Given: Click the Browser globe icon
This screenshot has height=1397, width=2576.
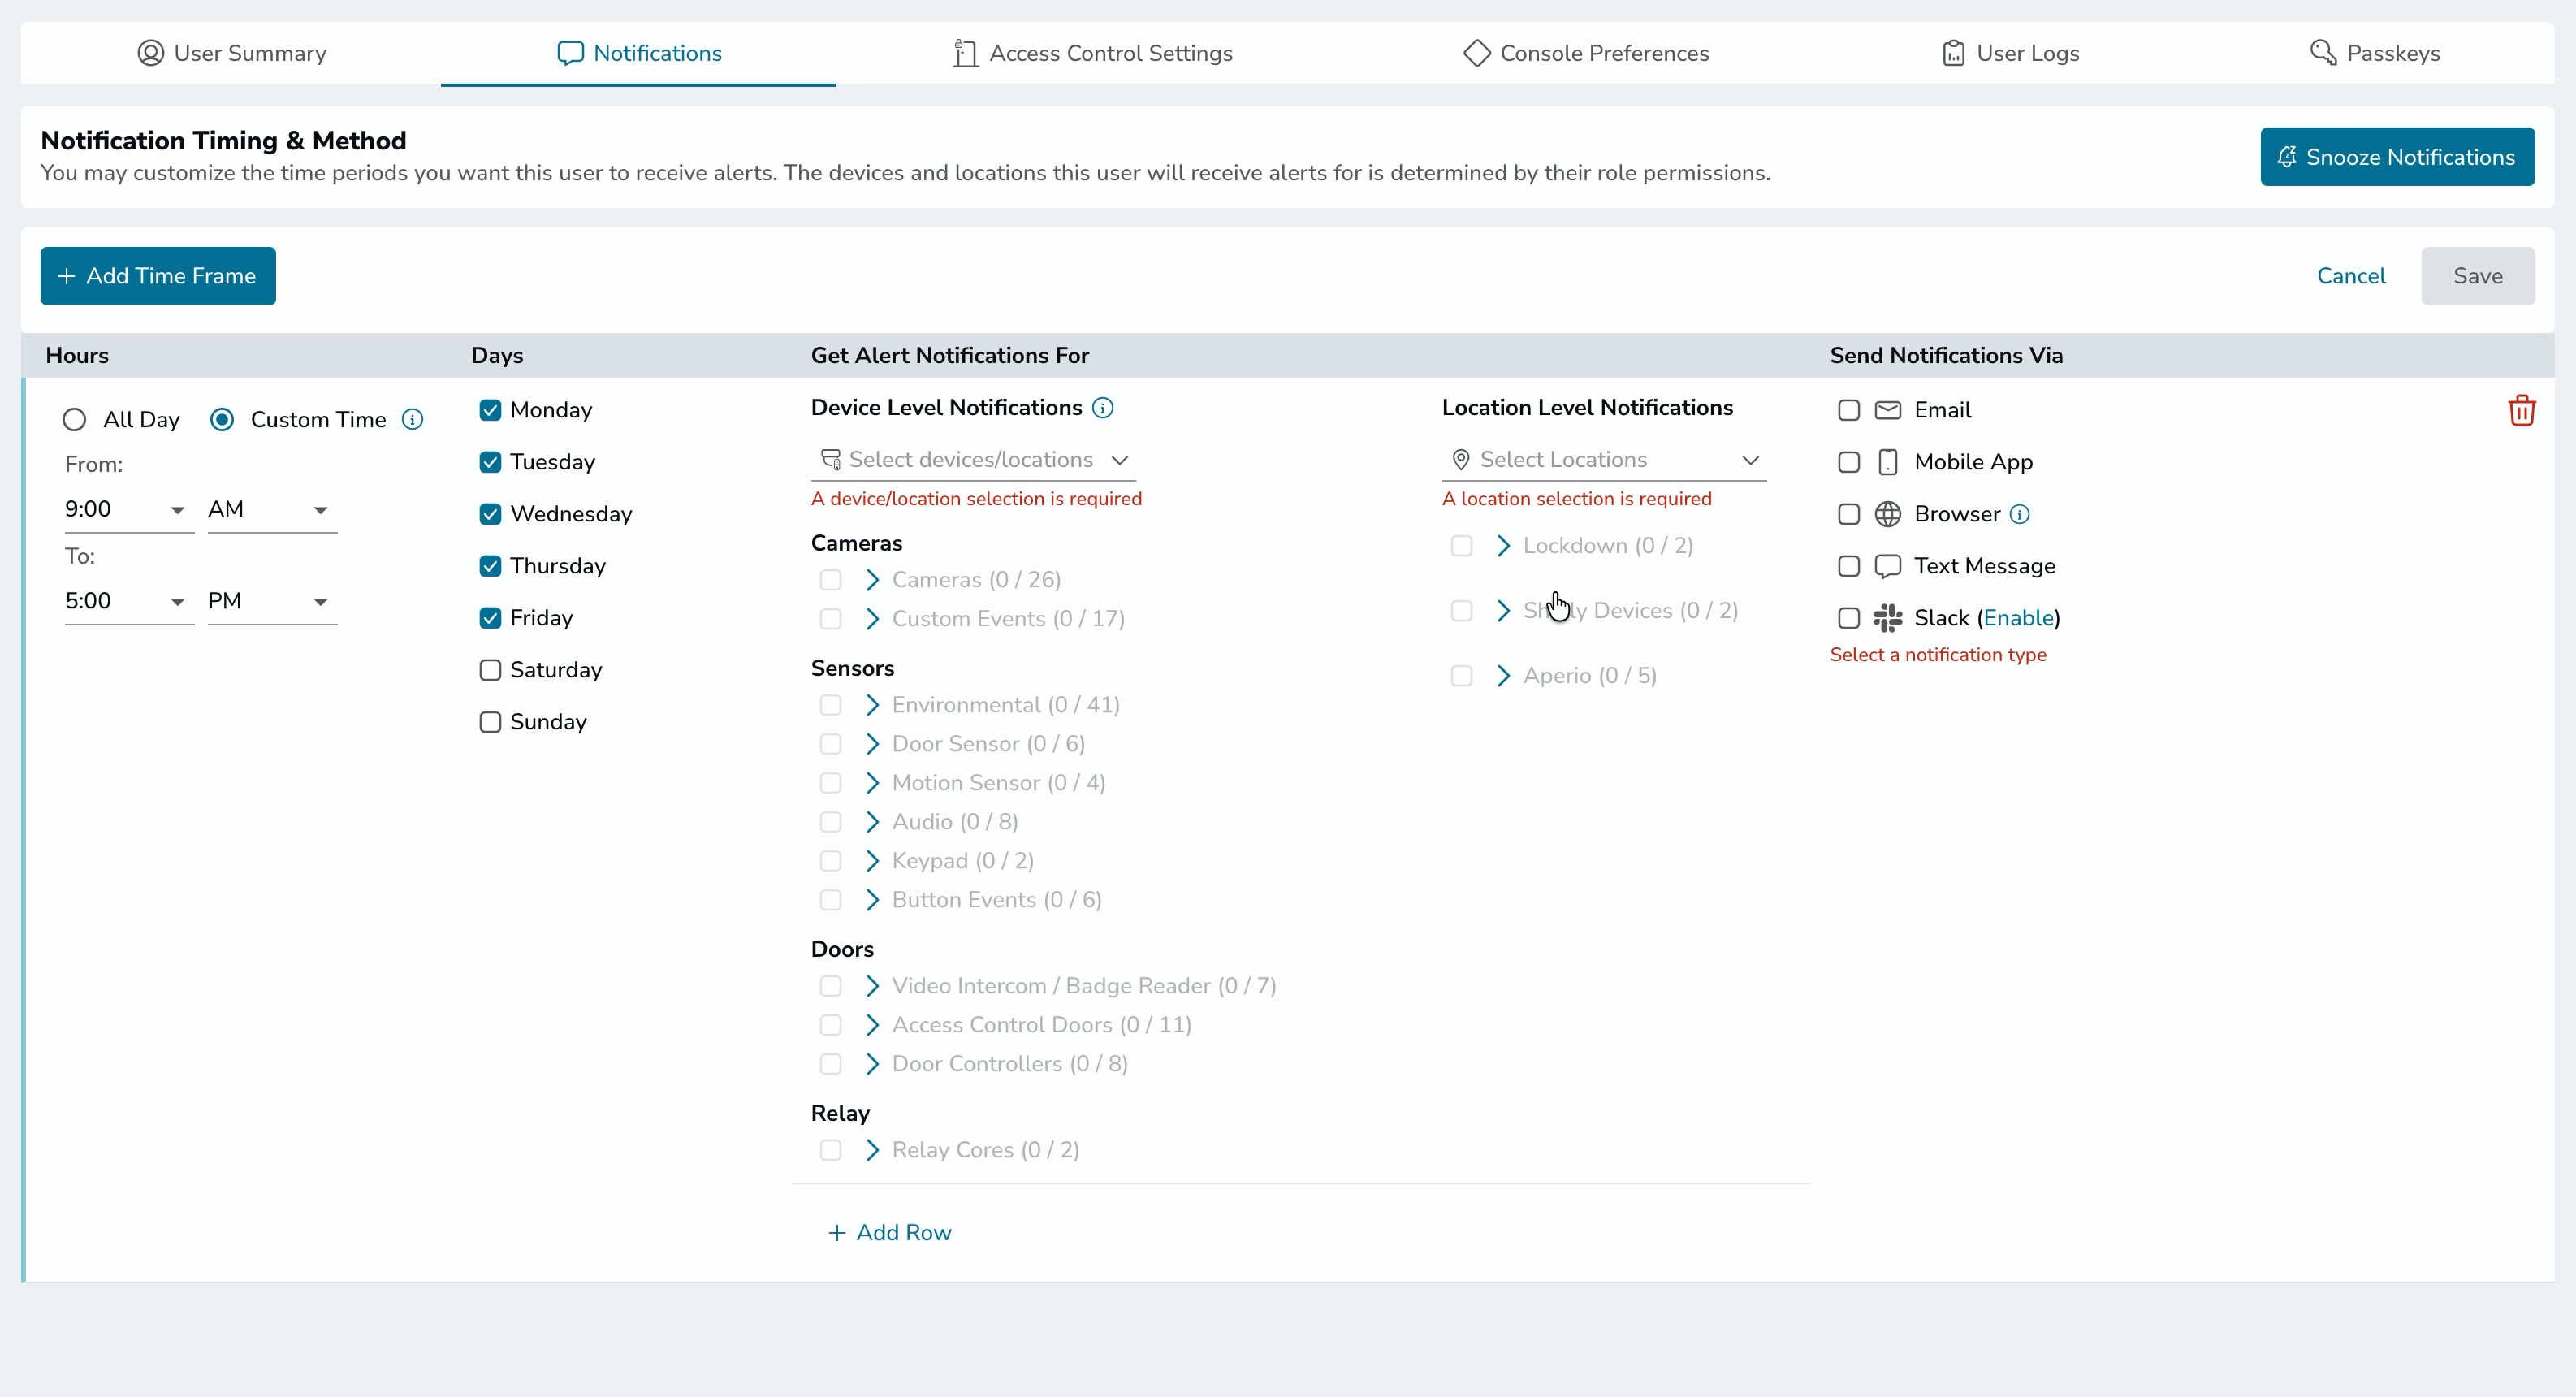Looking at the screenshot, I should pyautogui.click(x=1887, y=514).
